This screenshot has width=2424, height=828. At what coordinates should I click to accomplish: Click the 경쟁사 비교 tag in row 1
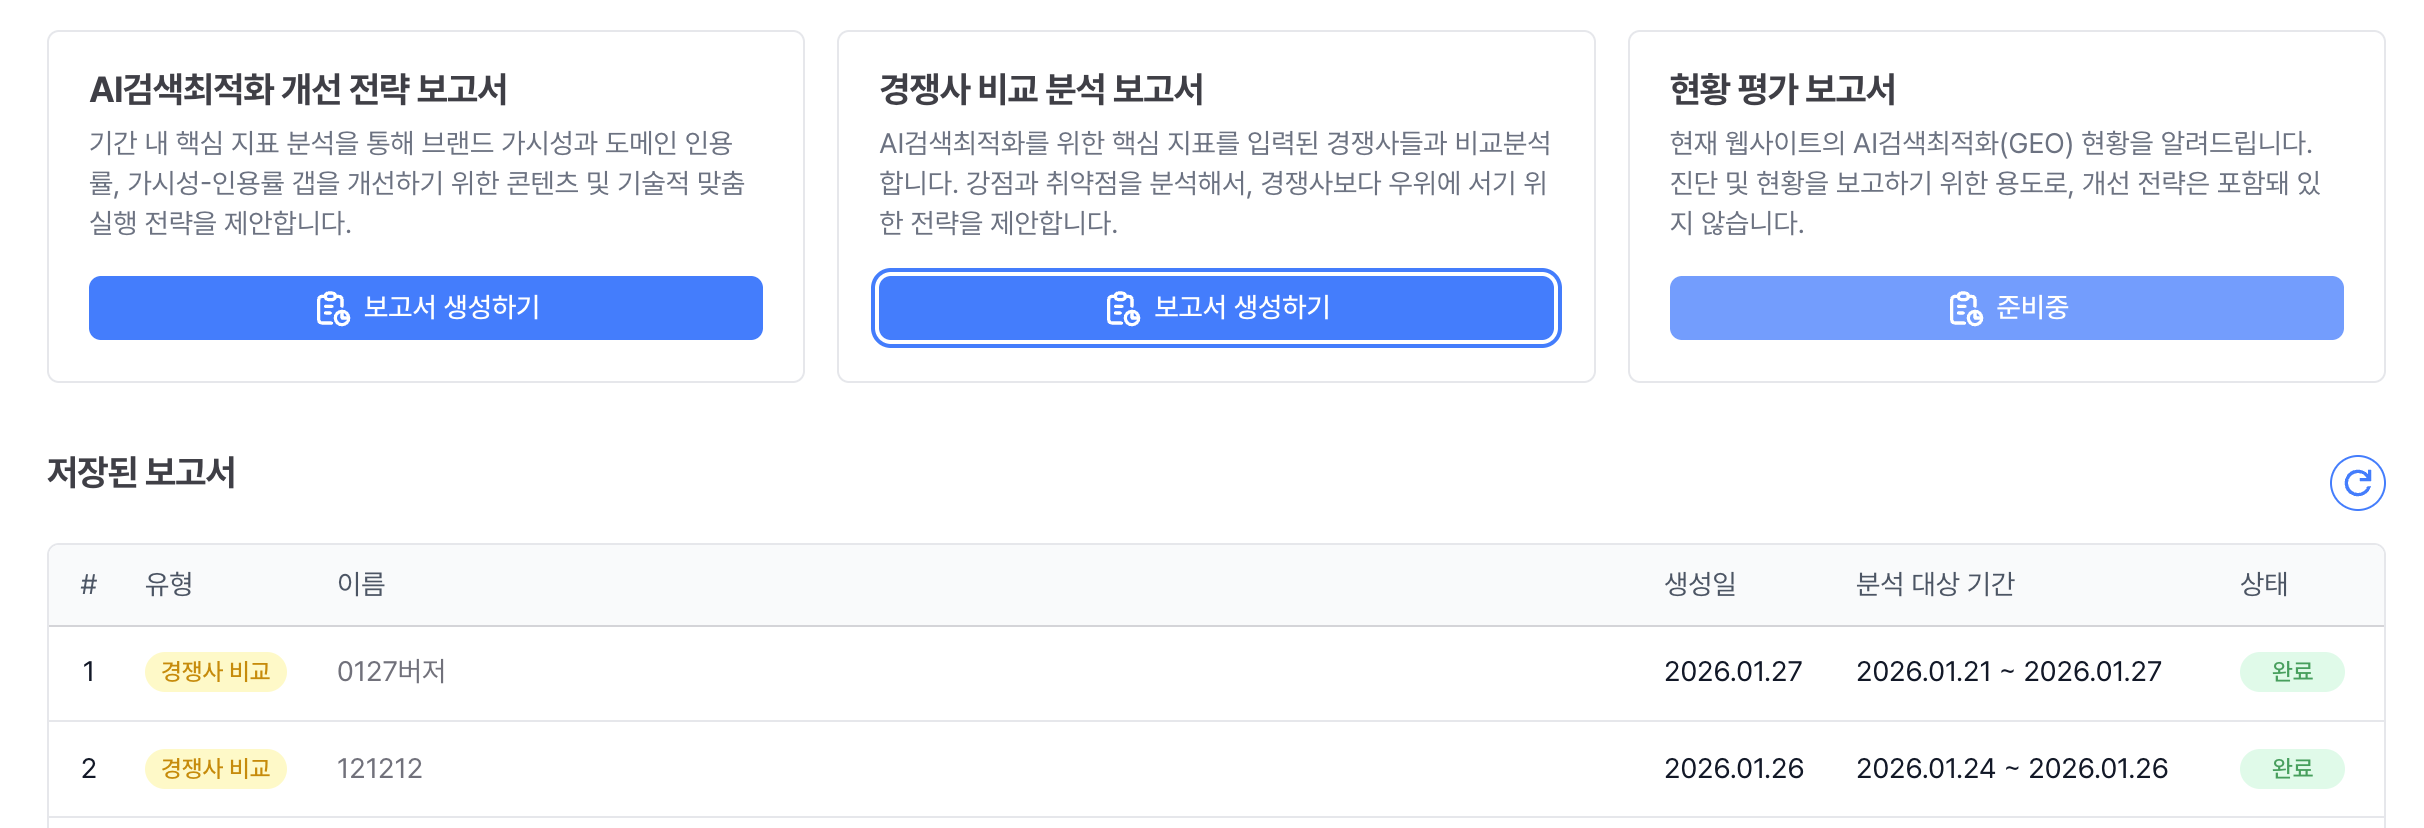216,671
